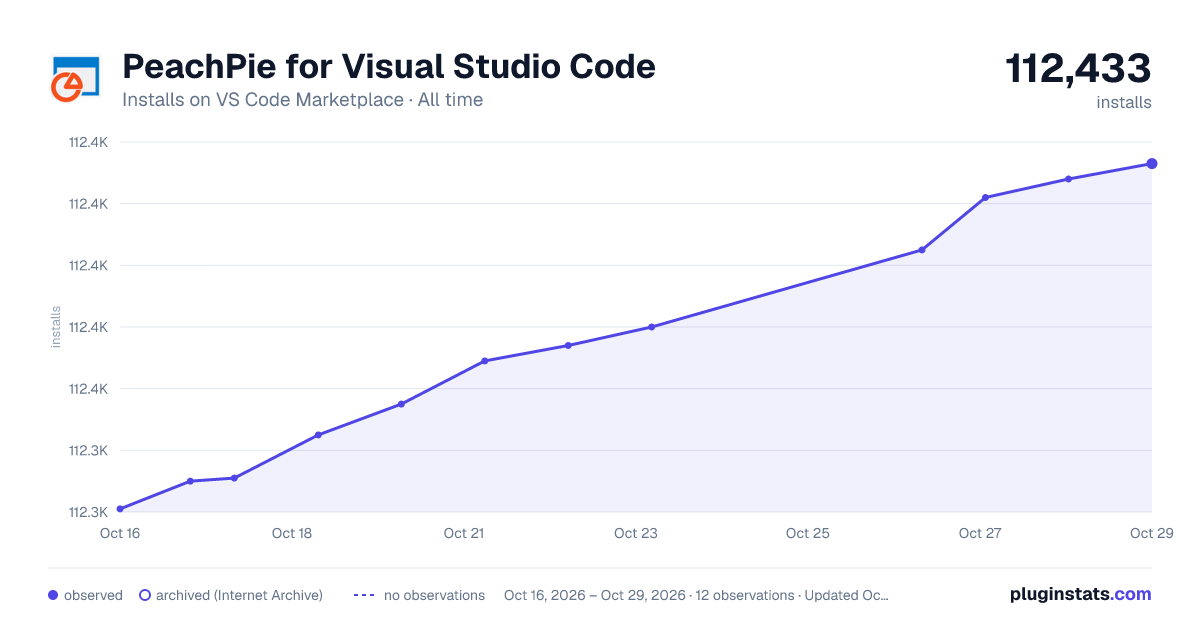Select the data point above Oct 23 label
Viewport: 1200px width, 630px height.
pyautogui.click(x=651, y=327)
